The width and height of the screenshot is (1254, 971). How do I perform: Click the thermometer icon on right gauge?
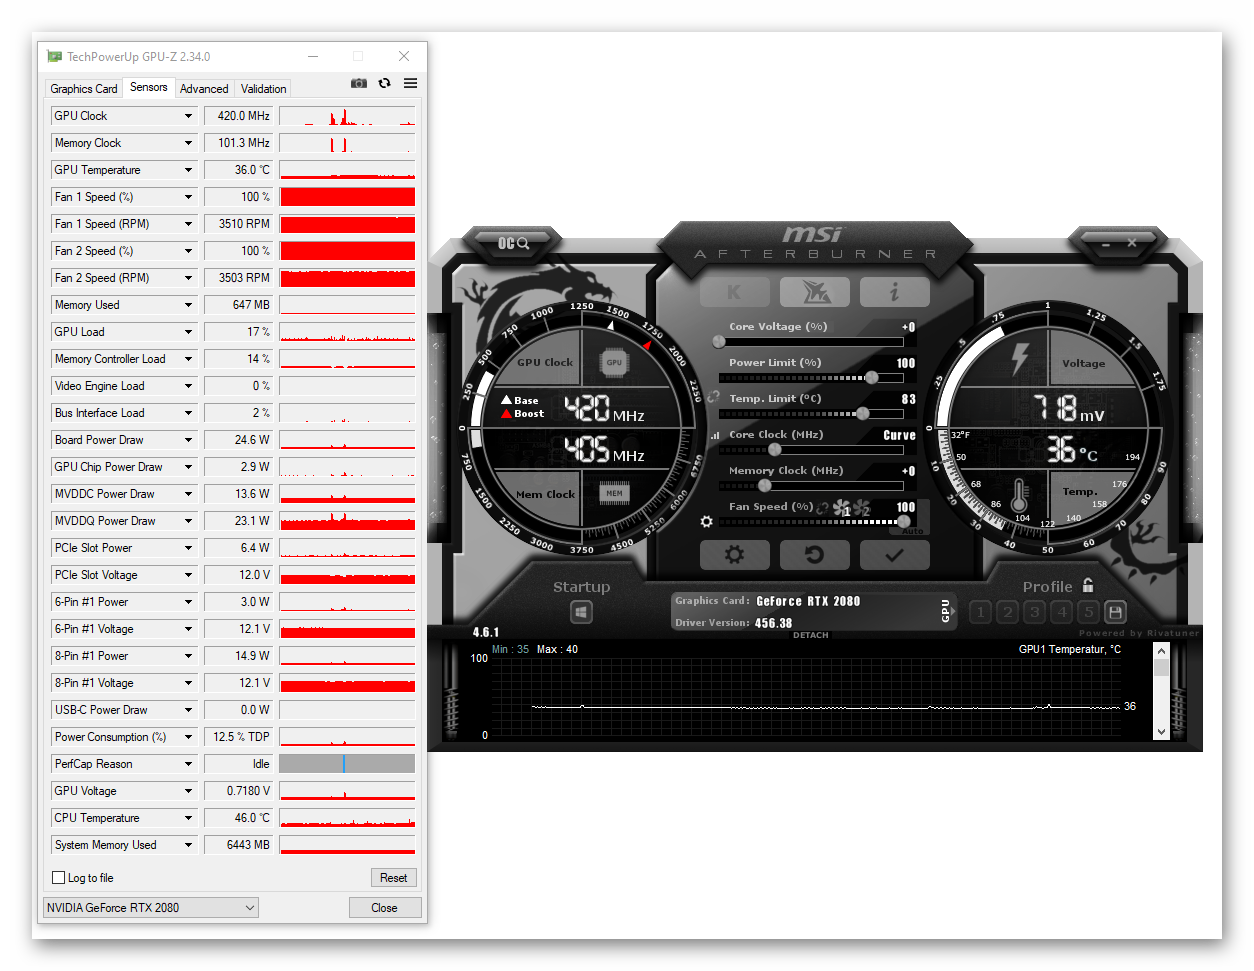click(x=1019, y=494)
